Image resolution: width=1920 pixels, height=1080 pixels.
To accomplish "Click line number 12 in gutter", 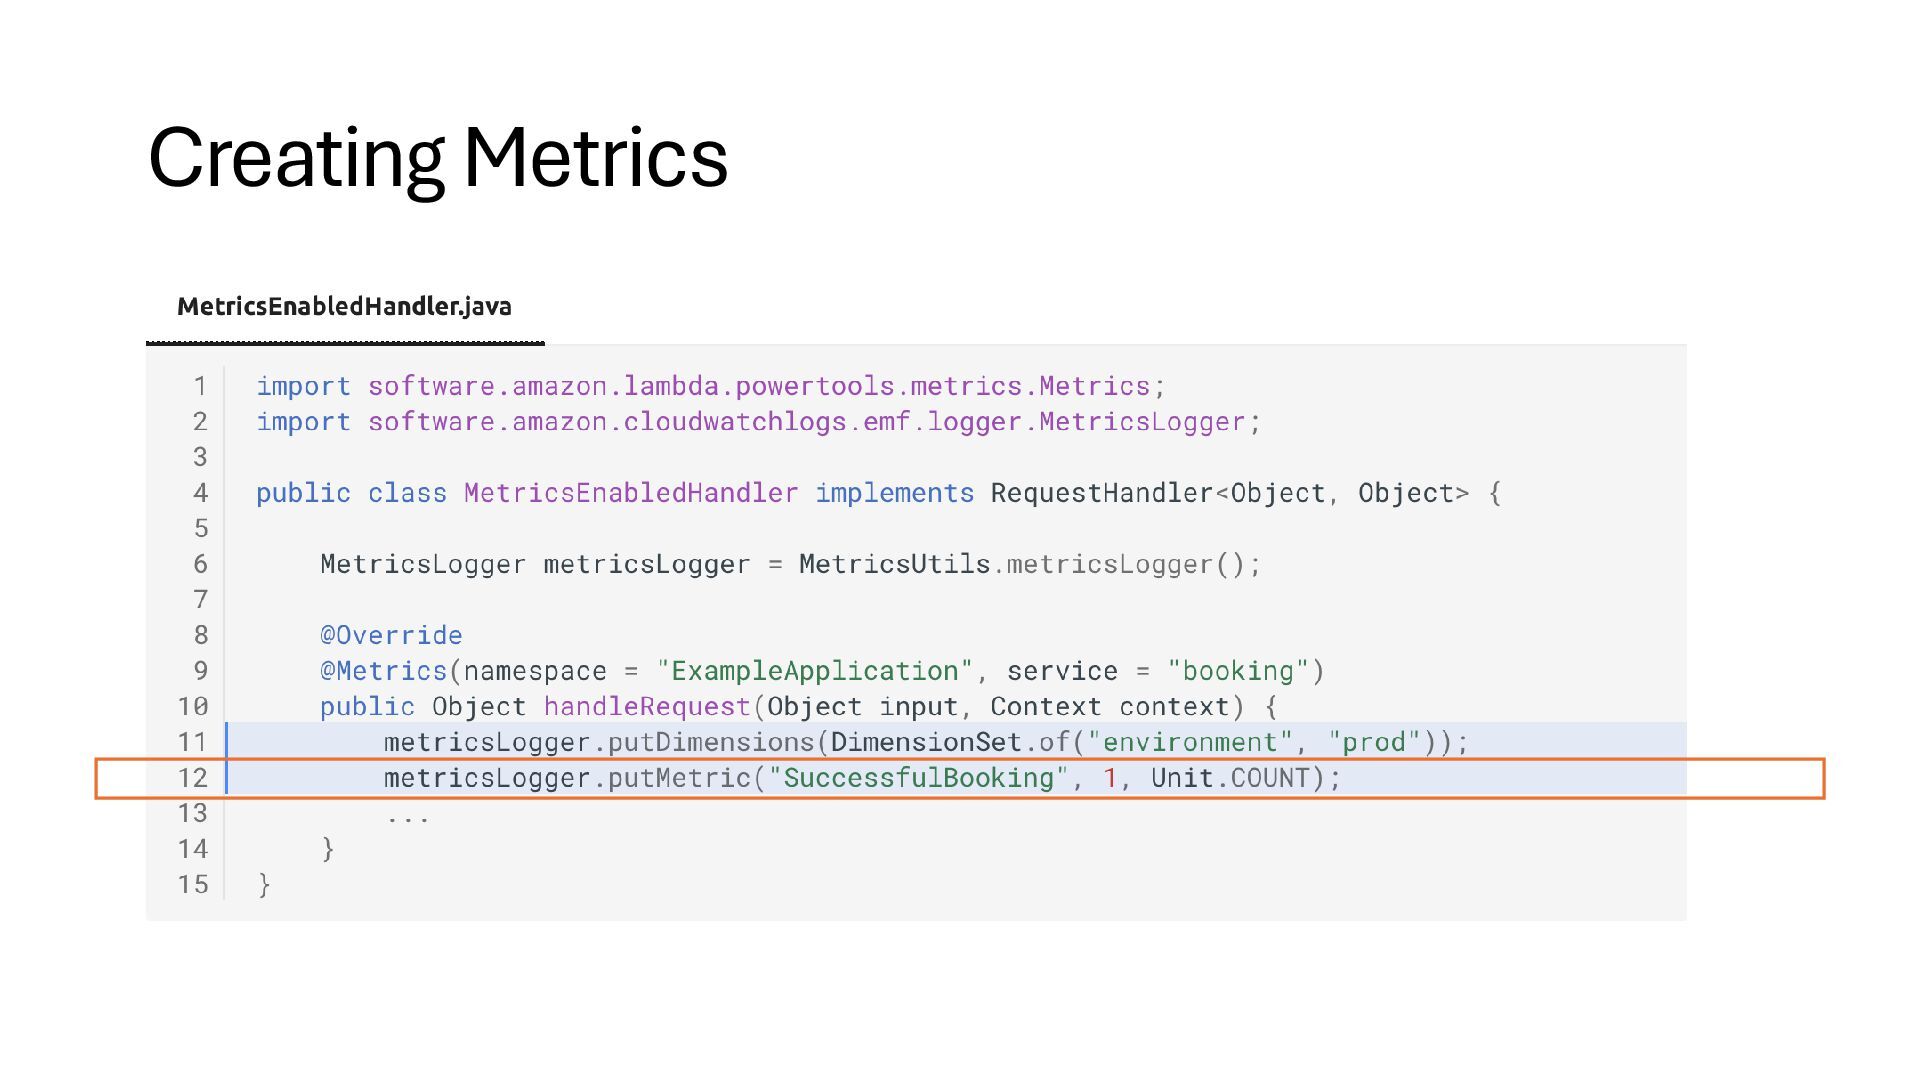I will click(x=193, y=778).
